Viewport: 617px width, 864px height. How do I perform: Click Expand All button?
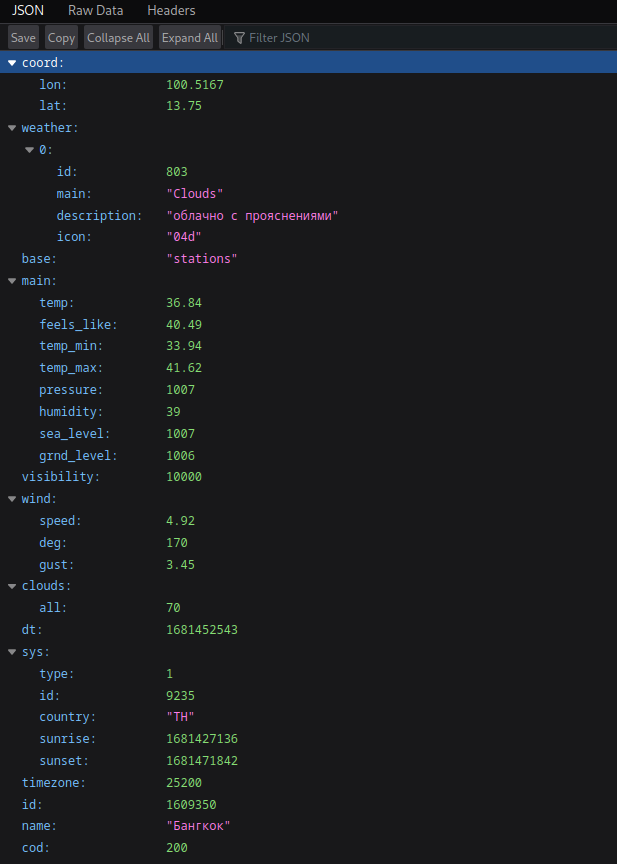tap(190, 37)
